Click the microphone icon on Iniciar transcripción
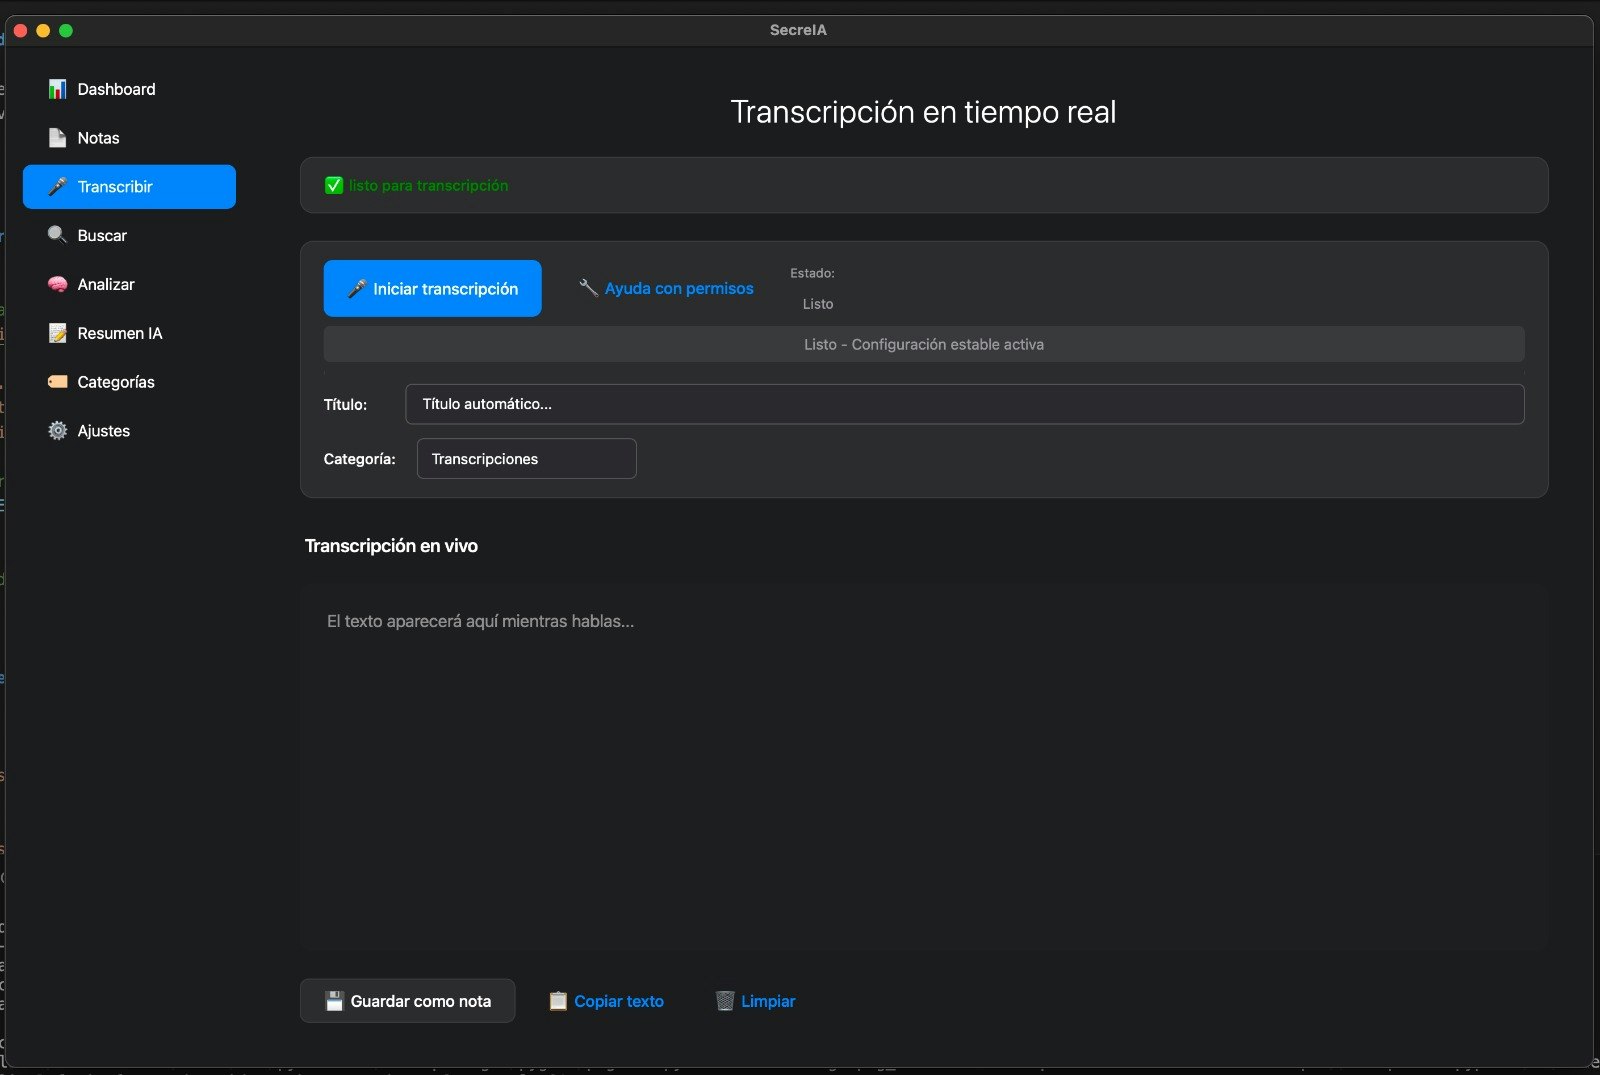 356,289
